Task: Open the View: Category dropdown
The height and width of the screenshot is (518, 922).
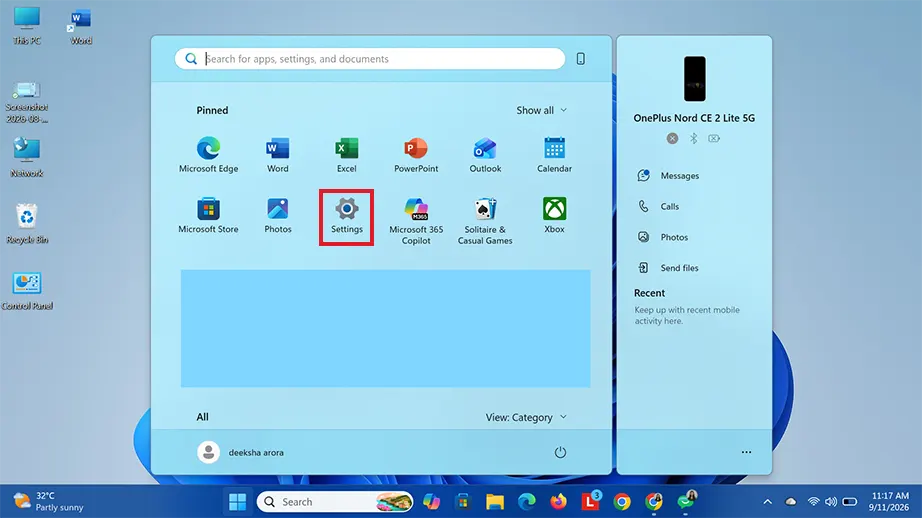Action: (526, 417)
